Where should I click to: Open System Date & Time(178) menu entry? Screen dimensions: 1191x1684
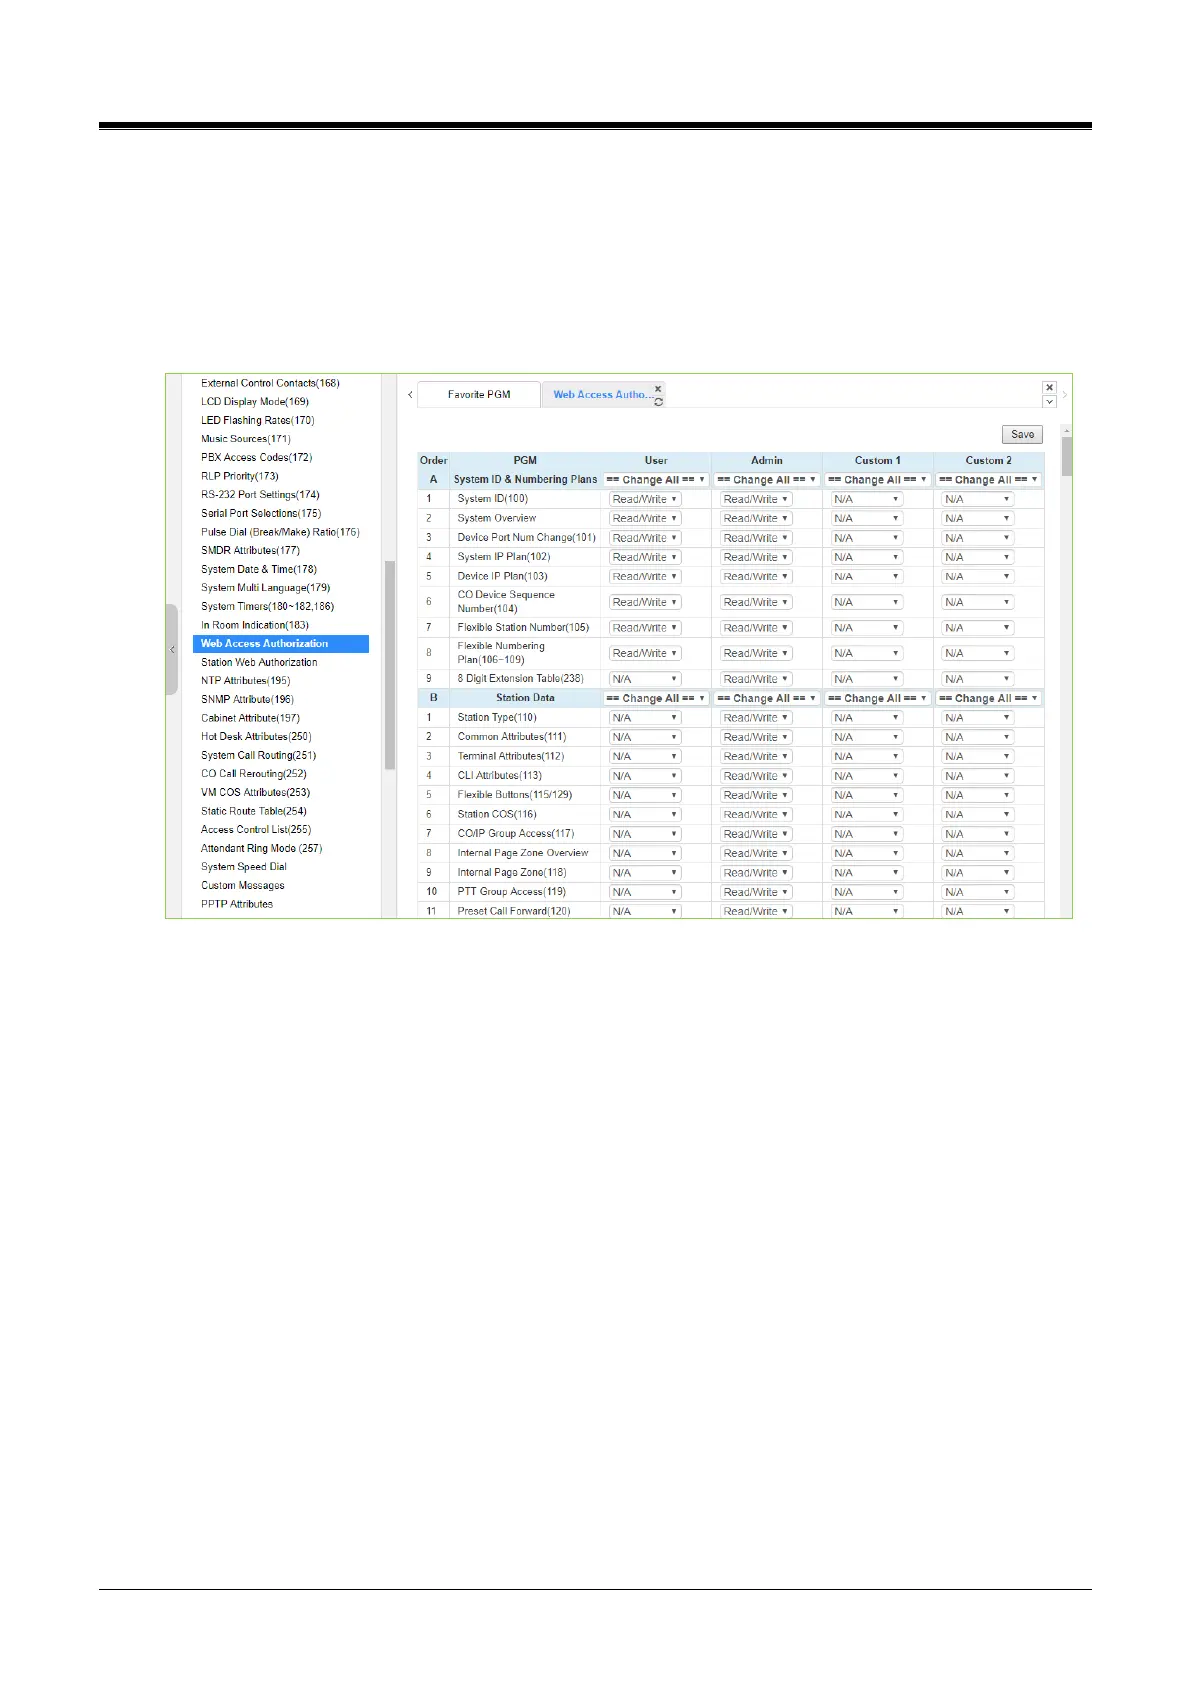pyautogui.click(x=259, y=569)
